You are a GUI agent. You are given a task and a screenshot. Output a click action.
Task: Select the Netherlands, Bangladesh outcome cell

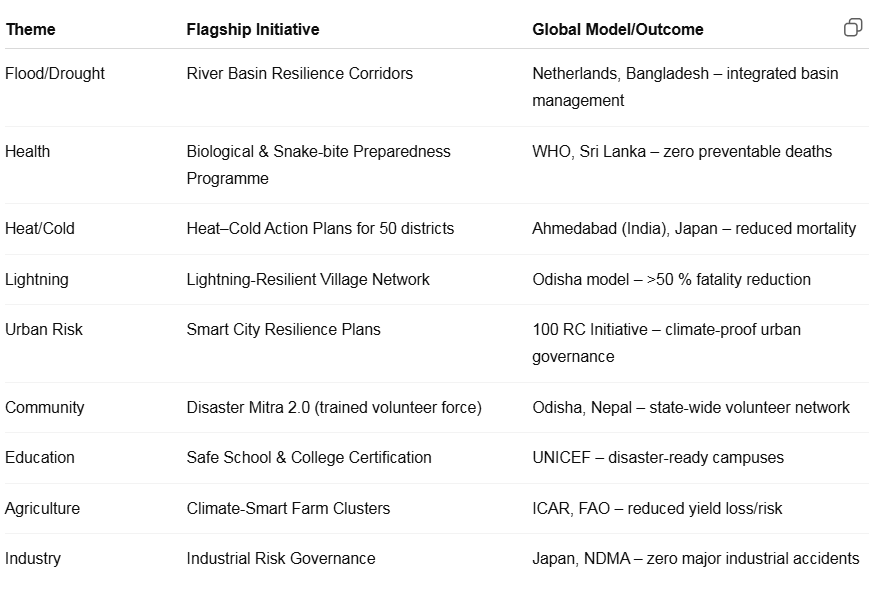pyautogui.click(x=685, y=87)
